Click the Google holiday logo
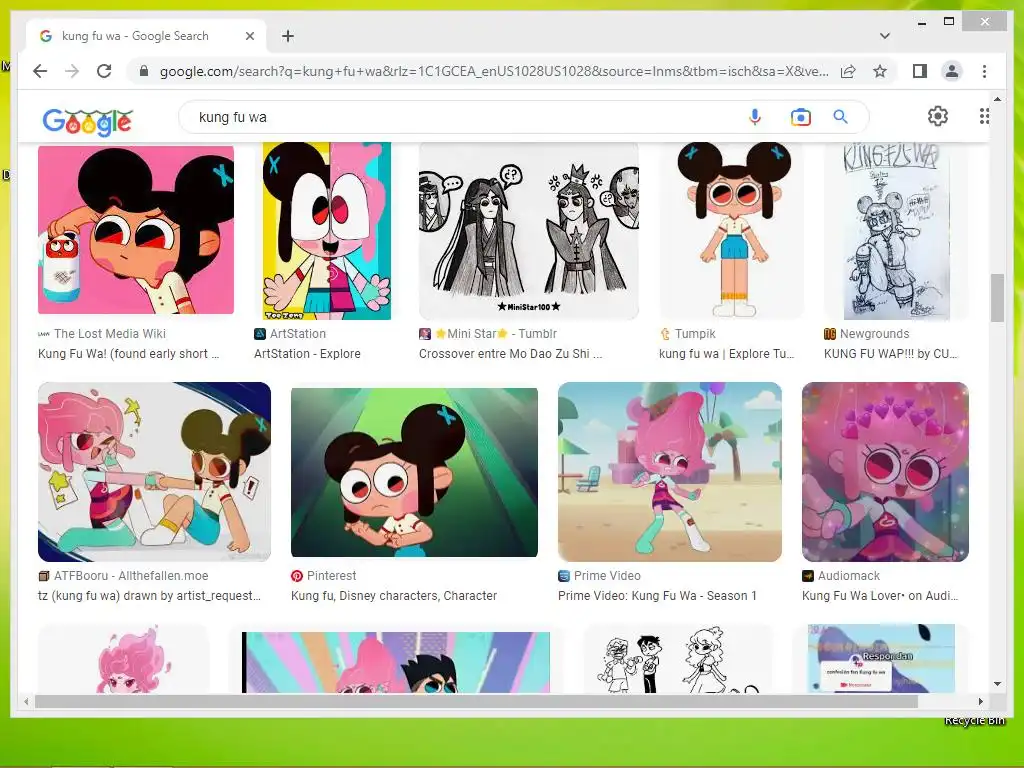The width and height of the screenshot is (1024, 768). [88, 121]
